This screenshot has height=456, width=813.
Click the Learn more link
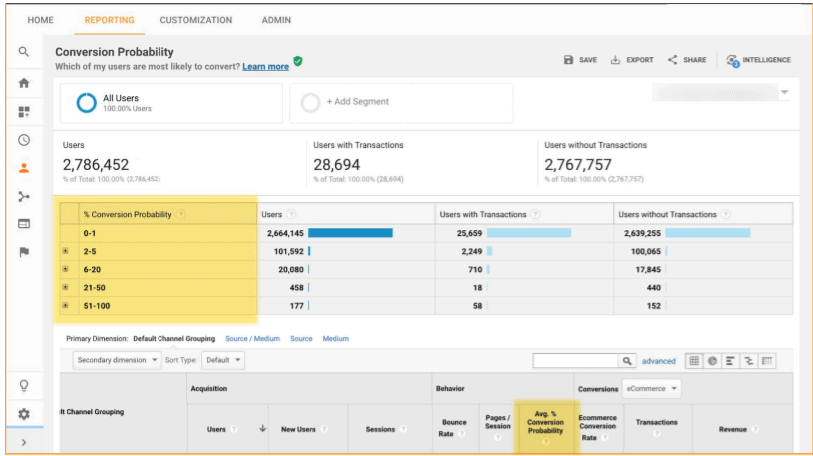(265, 67)
